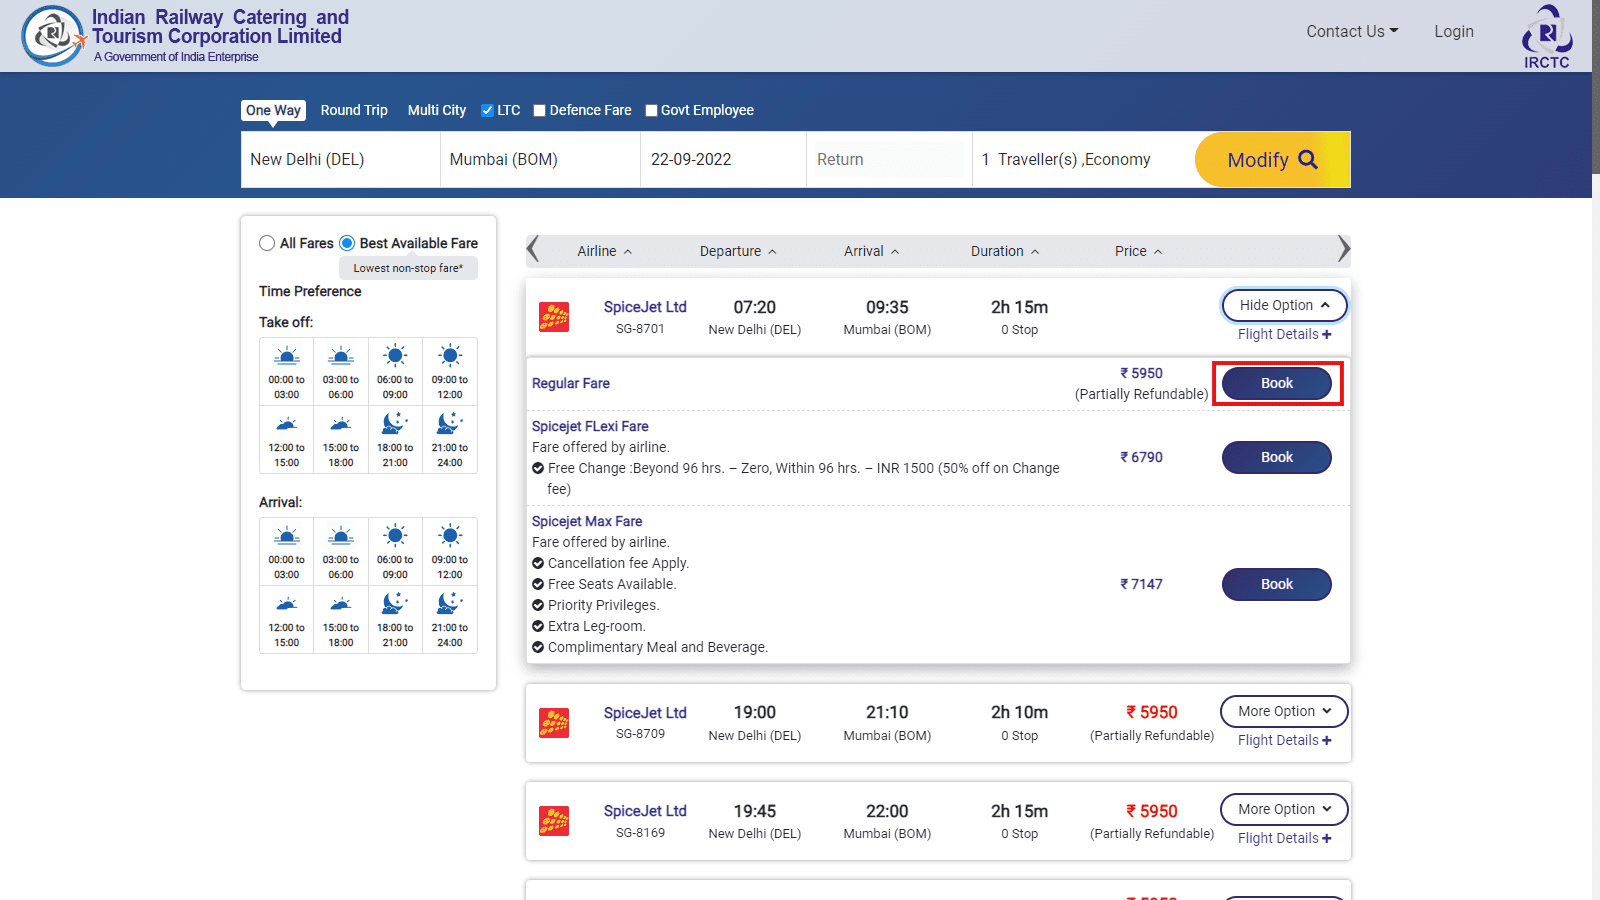Click the Mumbai (BOM) destination field
1600x900 pixels.
coord(540,159)
